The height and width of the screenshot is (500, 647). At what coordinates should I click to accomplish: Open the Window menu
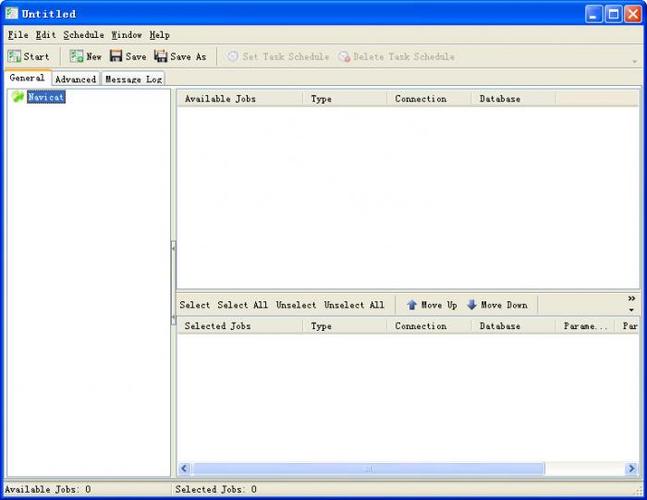click(x=127, y=35)
